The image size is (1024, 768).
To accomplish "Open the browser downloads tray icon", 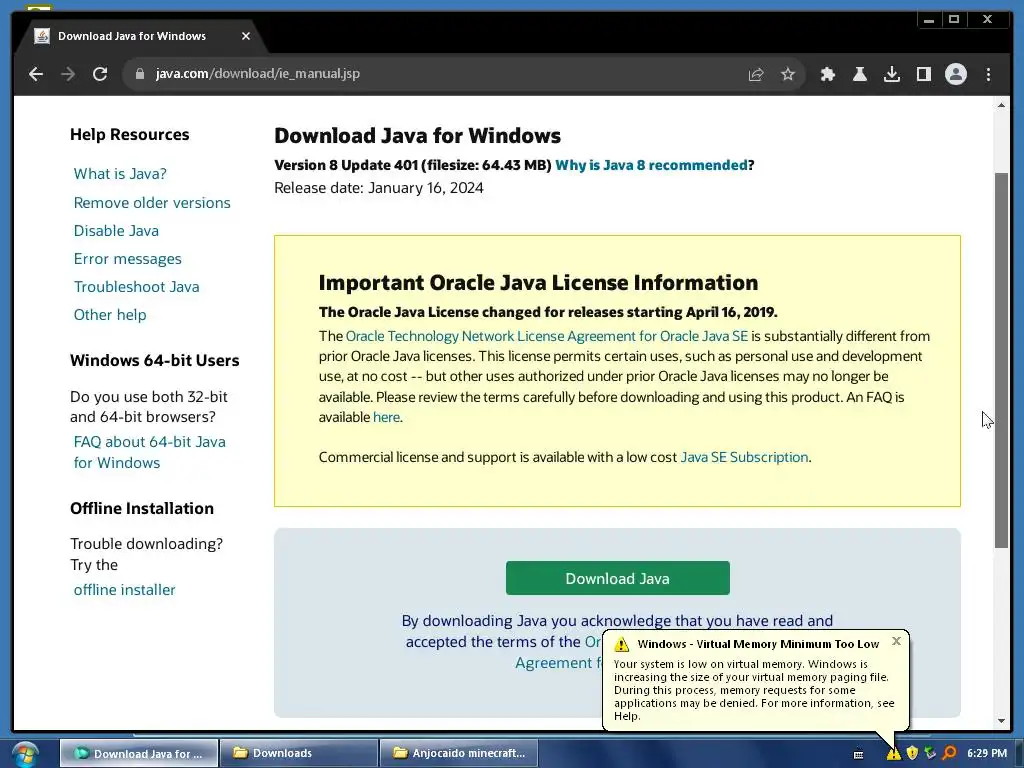I will [x=891, y=74].
